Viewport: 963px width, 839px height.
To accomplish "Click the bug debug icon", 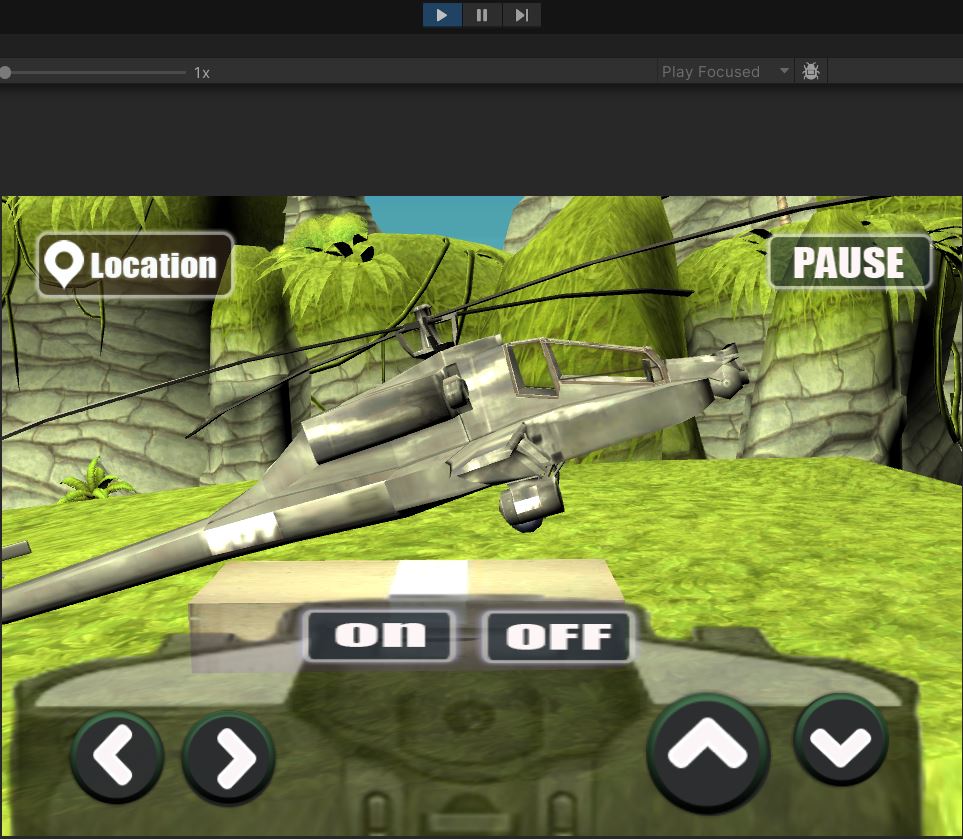I will [x=811, y=72].
